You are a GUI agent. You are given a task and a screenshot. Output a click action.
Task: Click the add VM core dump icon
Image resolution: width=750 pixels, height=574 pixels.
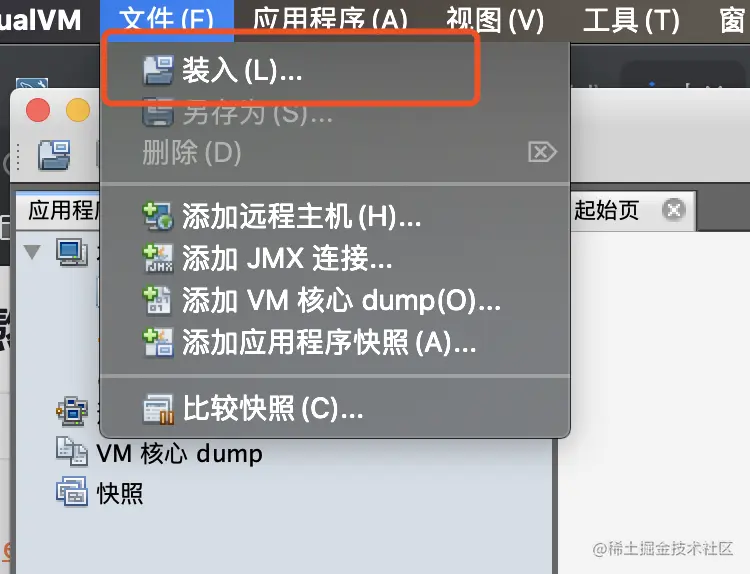[x=158, y=300]
